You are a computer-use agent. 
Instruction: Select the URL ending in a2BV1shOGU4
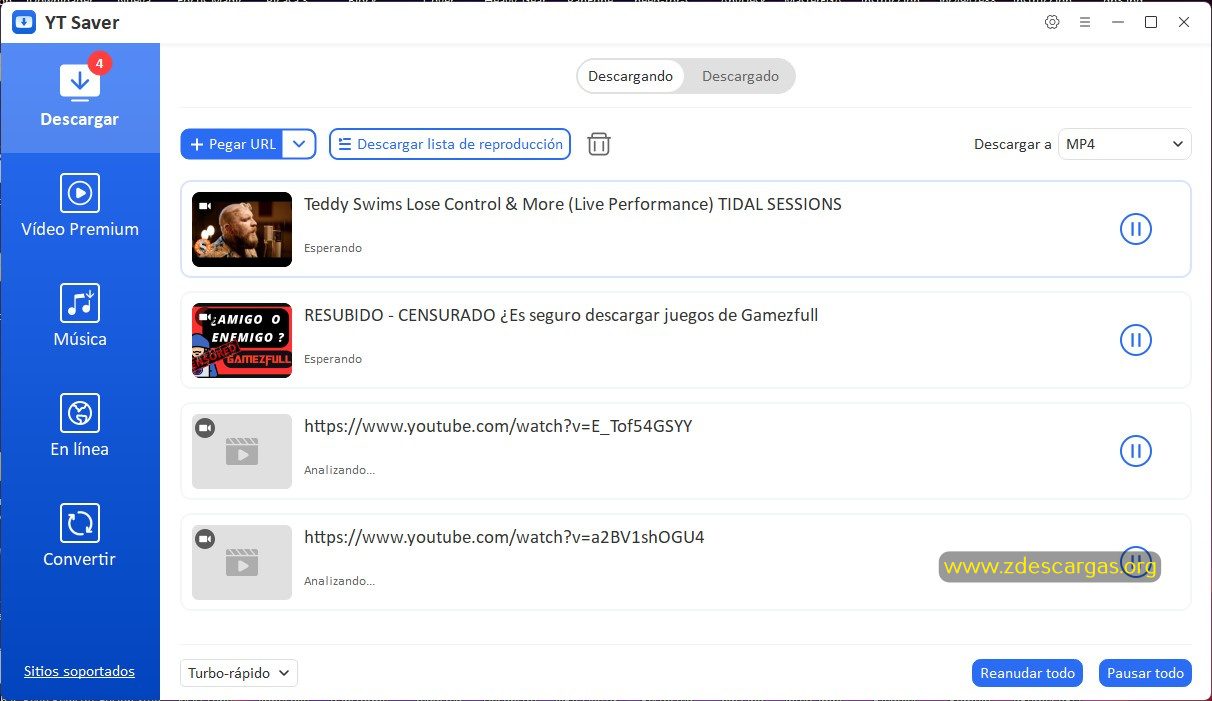pos(504,537)
